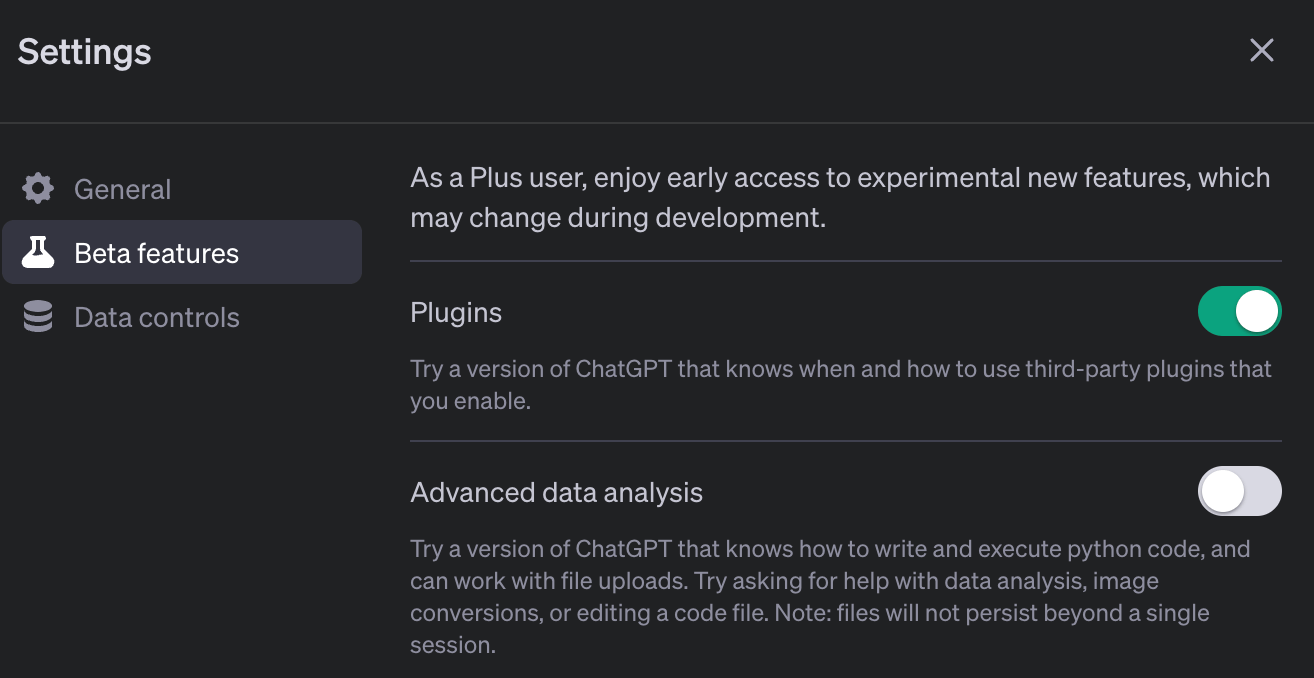Click the divider line above Plugins

(x=845, y=261)
